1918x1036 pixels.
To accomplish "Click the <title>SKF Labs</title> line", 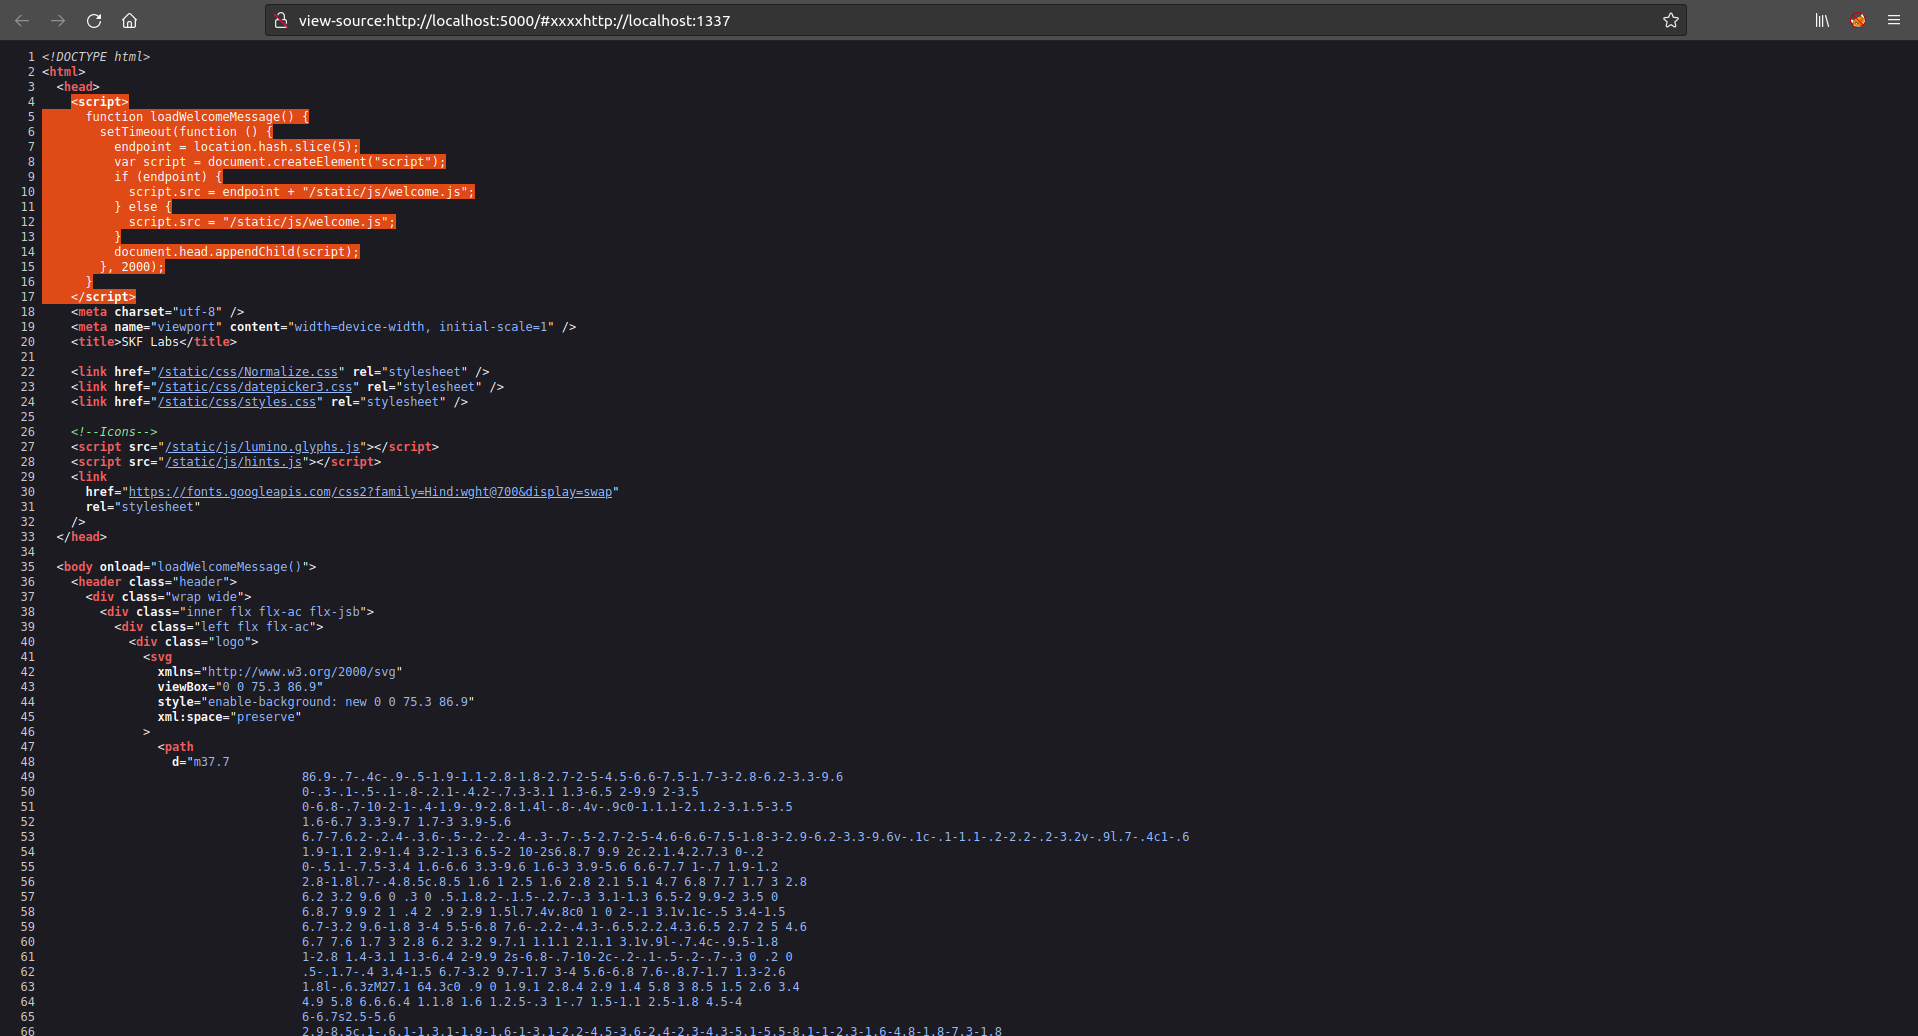I will [154, 342].
